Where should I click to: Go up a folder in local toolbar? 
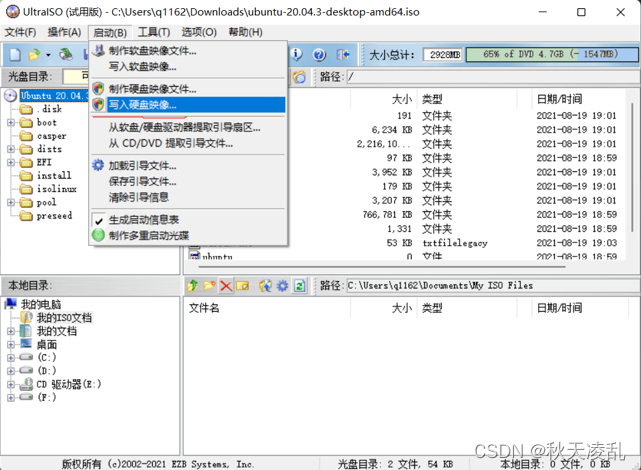pyautogui.click(x=192, y=286)
